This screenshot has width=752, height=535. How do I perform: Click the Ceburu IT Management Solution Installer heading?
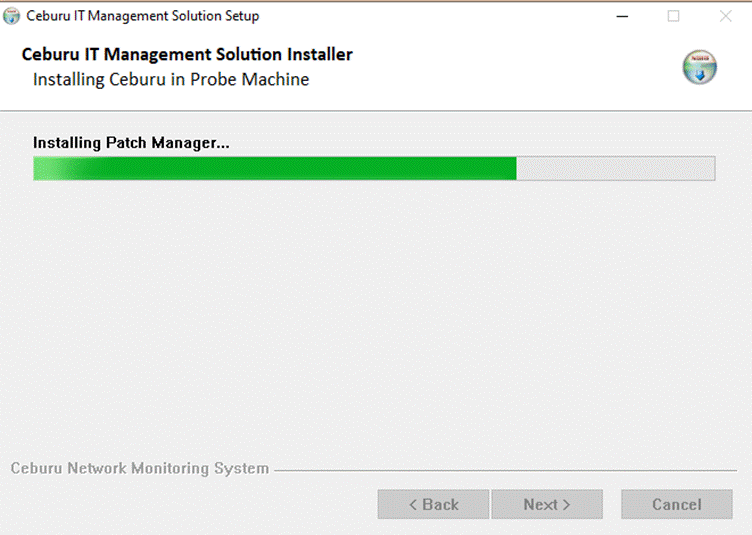187,54
